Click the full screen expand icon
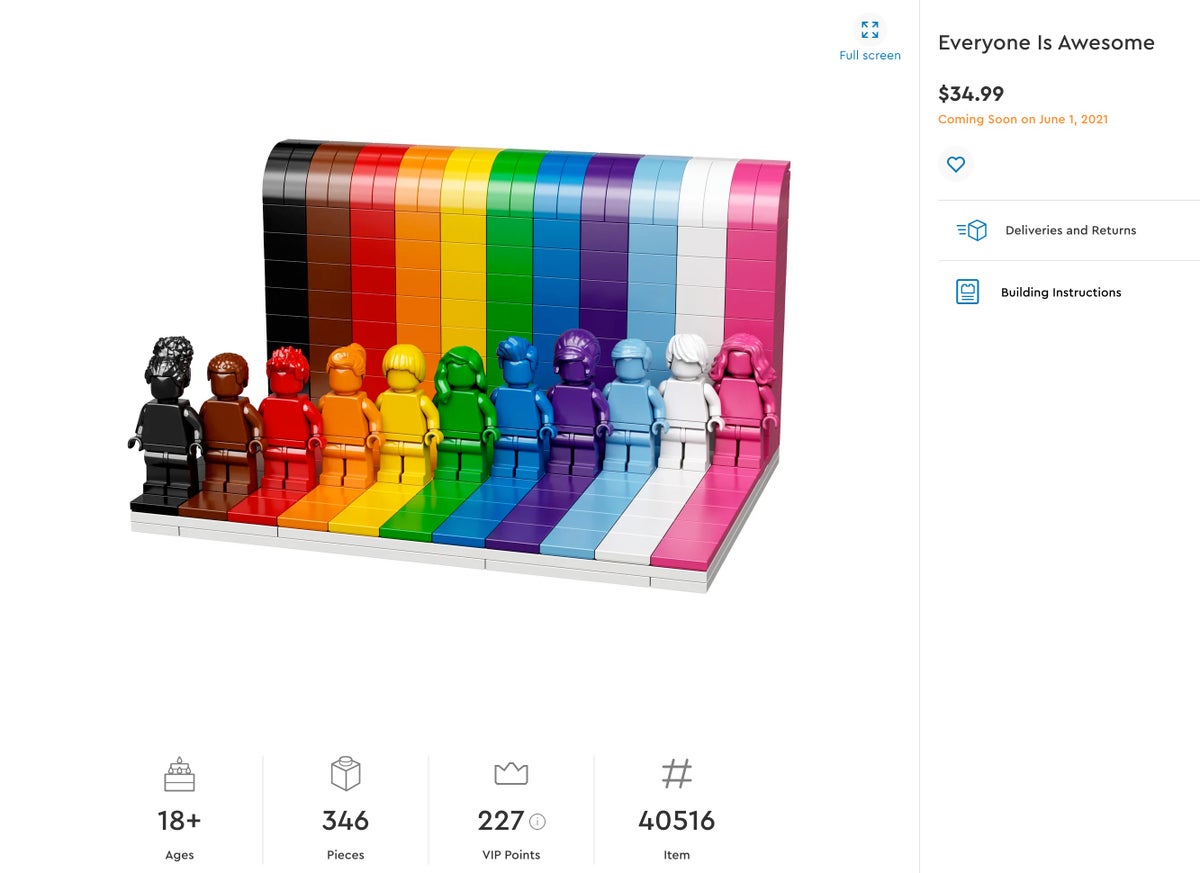 (869, 29)
